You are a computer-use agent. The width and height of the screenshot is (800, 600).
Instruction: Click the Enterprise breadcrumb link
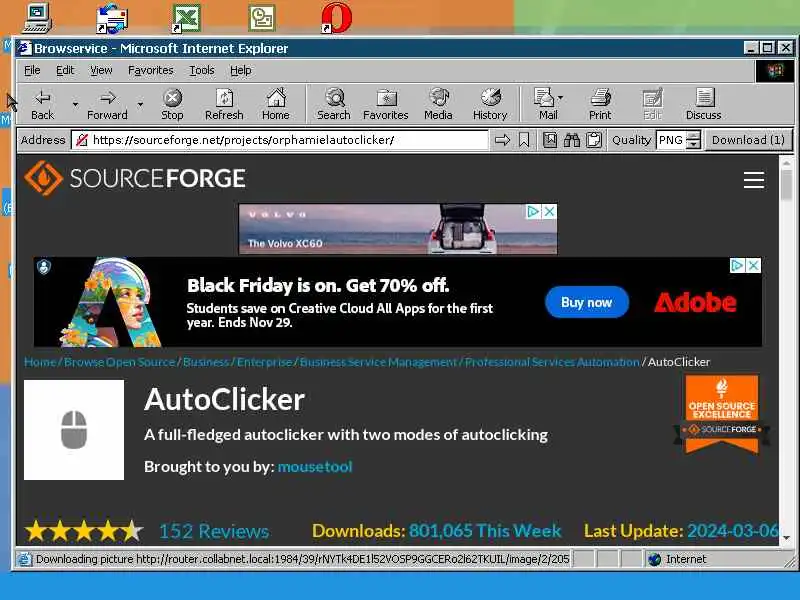[264, 362]
